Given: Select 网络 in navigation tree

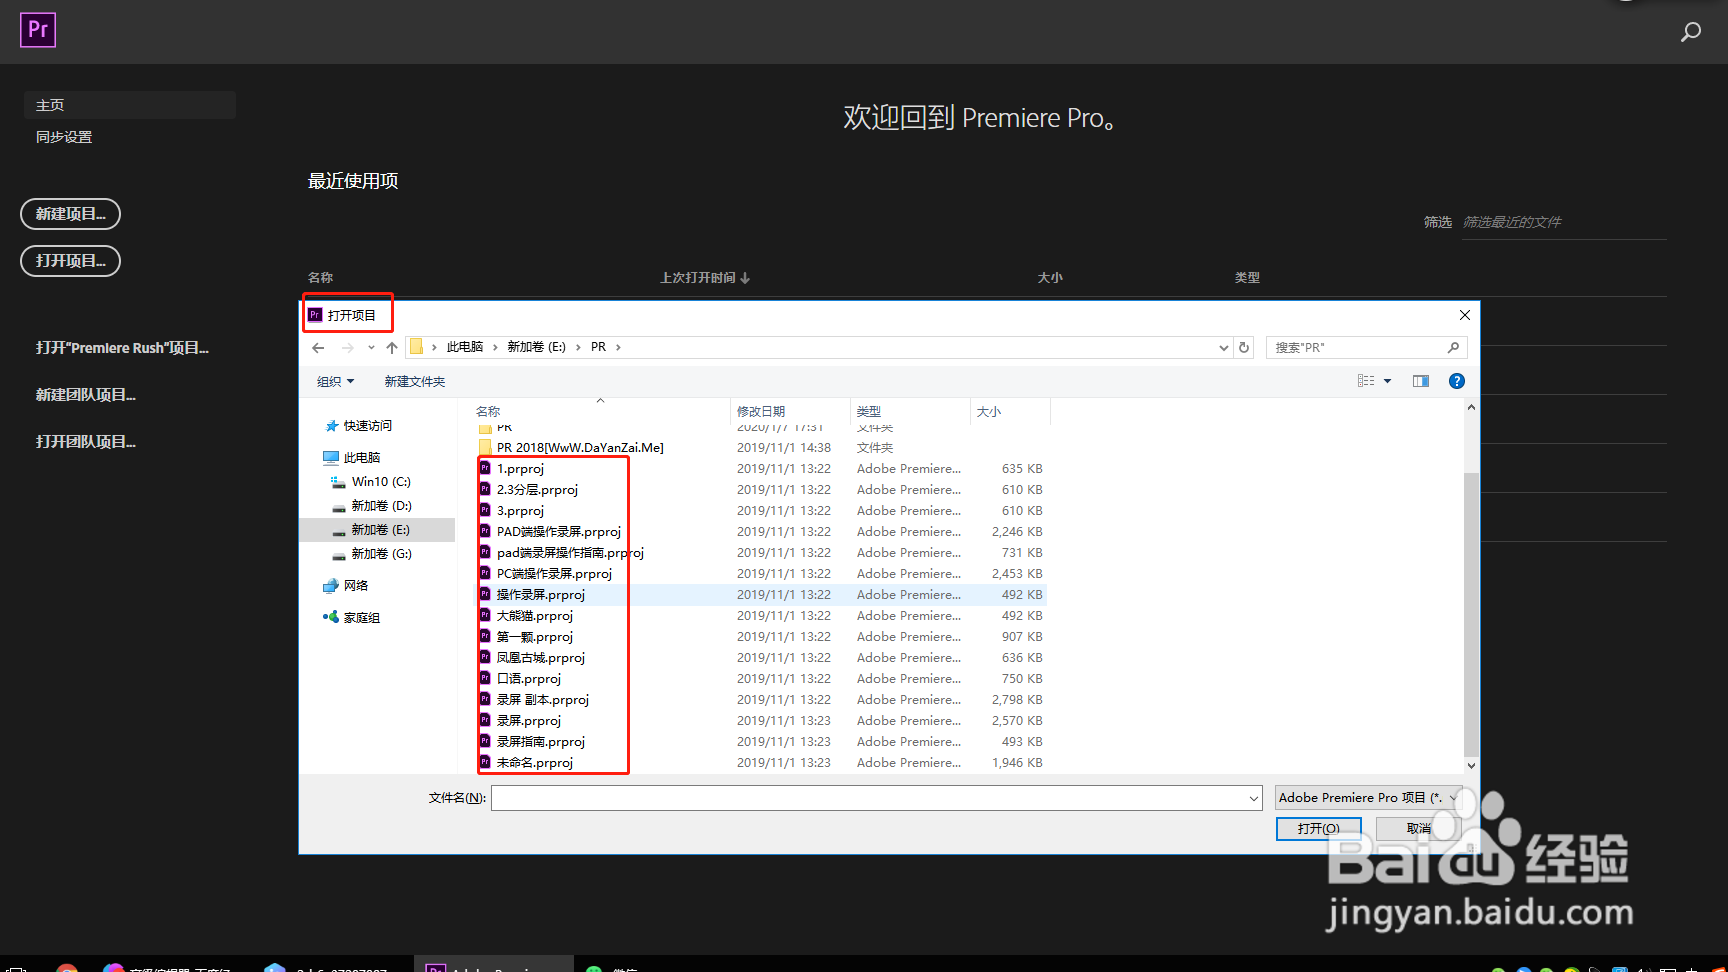Looking at the screenshot, I should click(355, 586).
